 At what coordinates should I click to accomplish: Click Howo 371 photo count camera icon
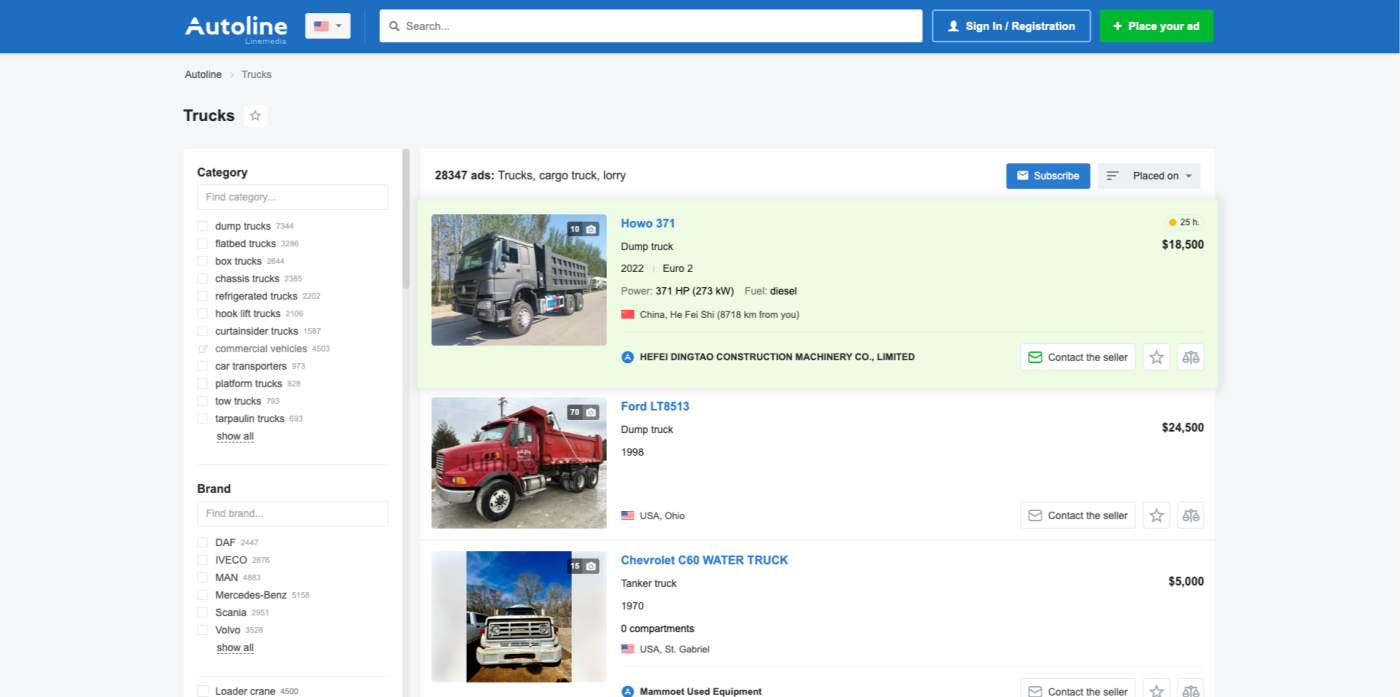point(591,229)
